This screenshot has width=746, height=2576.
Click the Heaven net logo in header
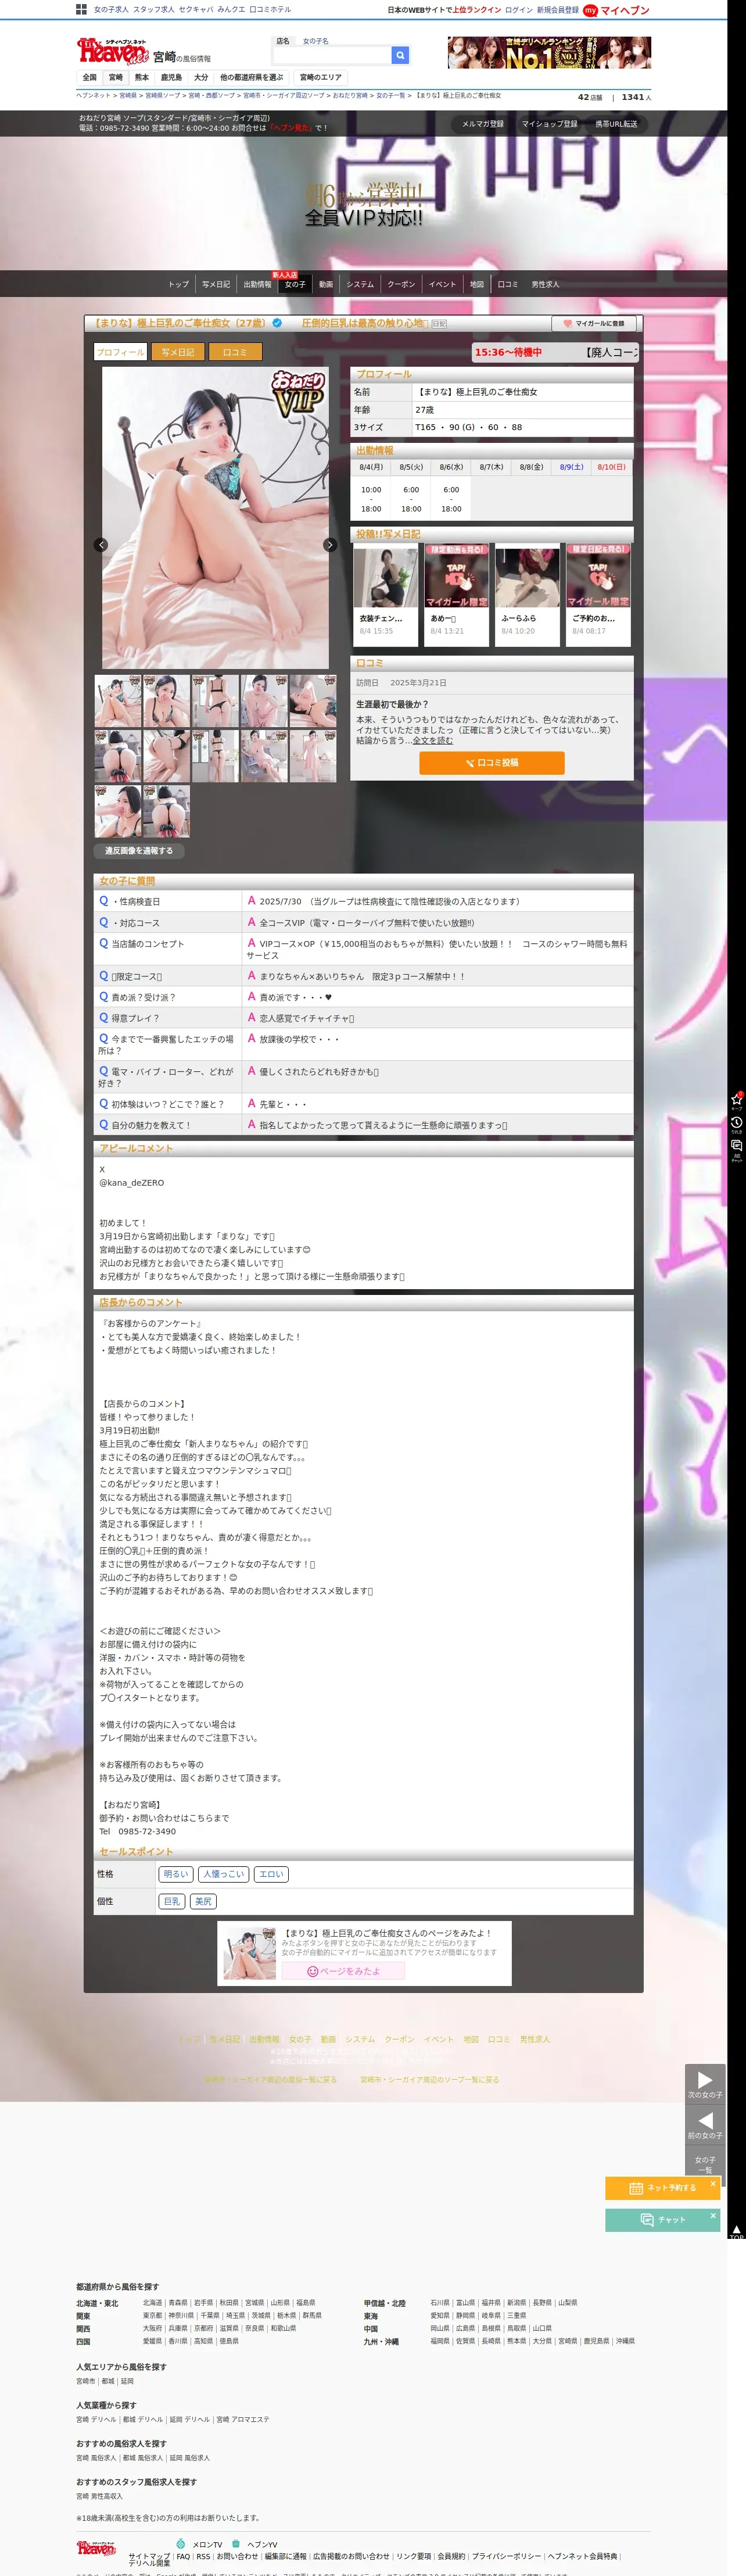coord(112,50)
